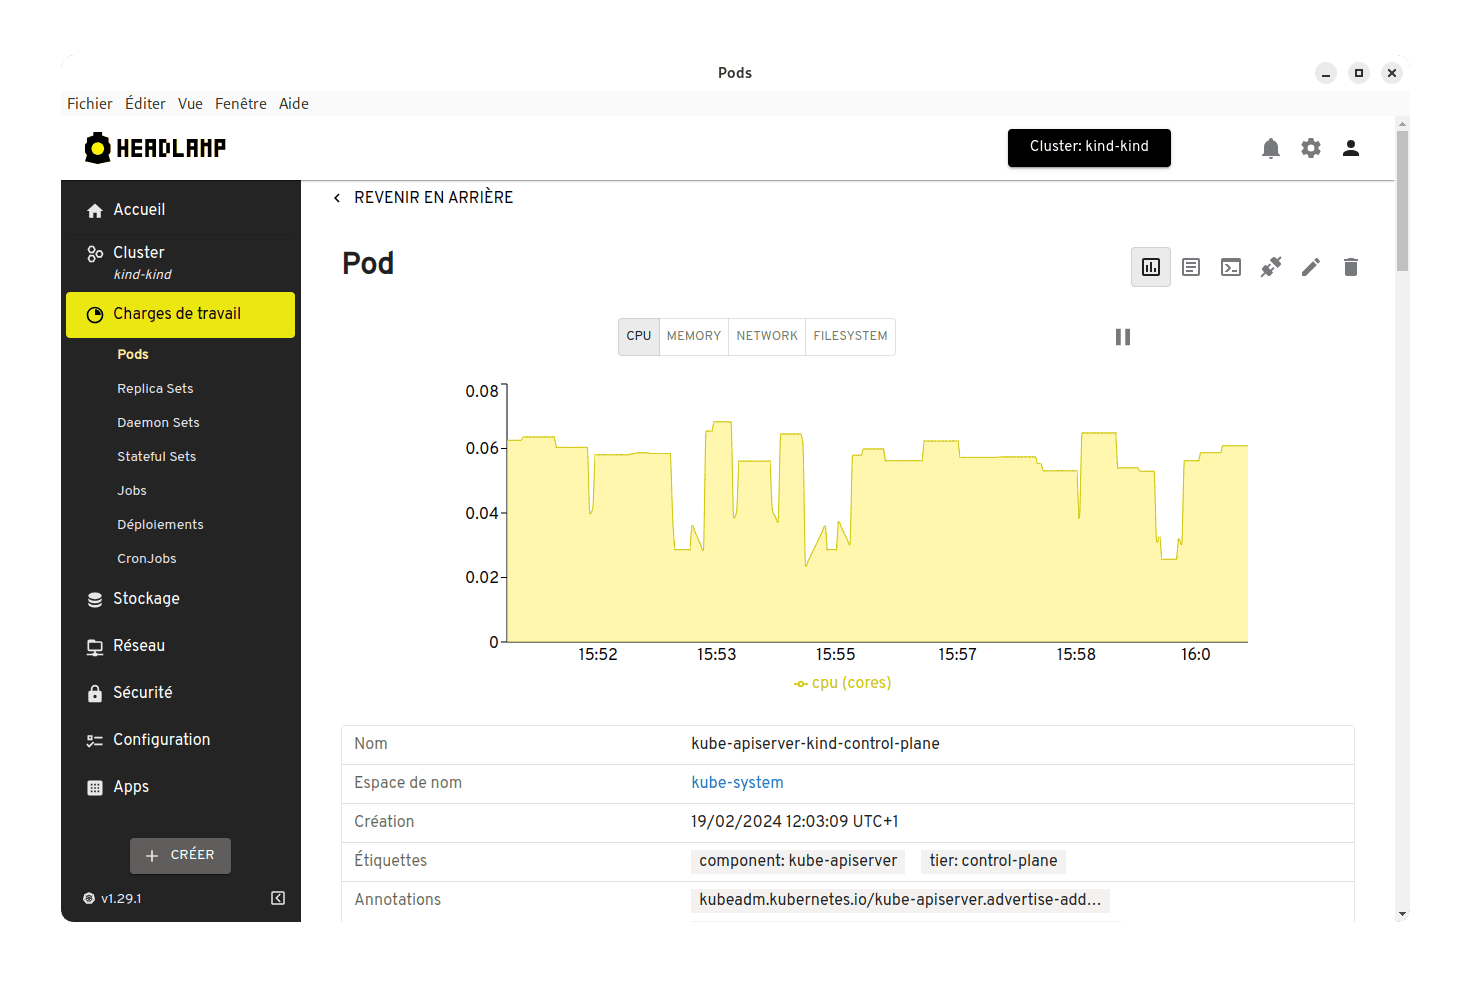Select Daemon Sets in the sidebar
This screenshot has height=989, width=1471.
[x=158, y=423]
